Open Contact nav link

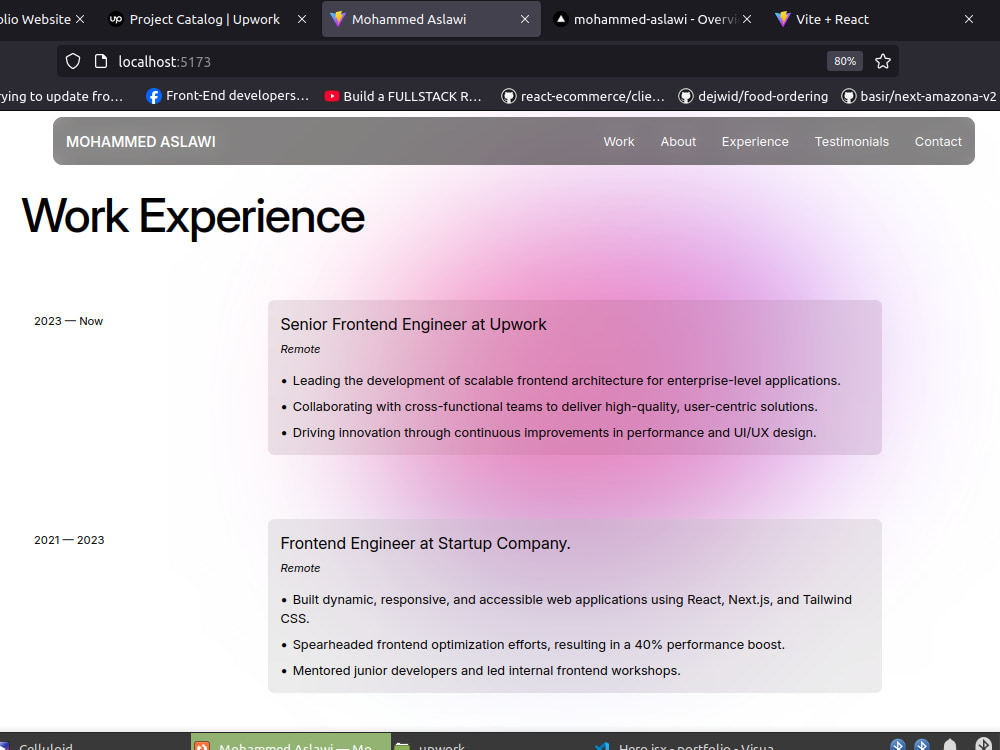pyautogui.click(x=938, y=142)
